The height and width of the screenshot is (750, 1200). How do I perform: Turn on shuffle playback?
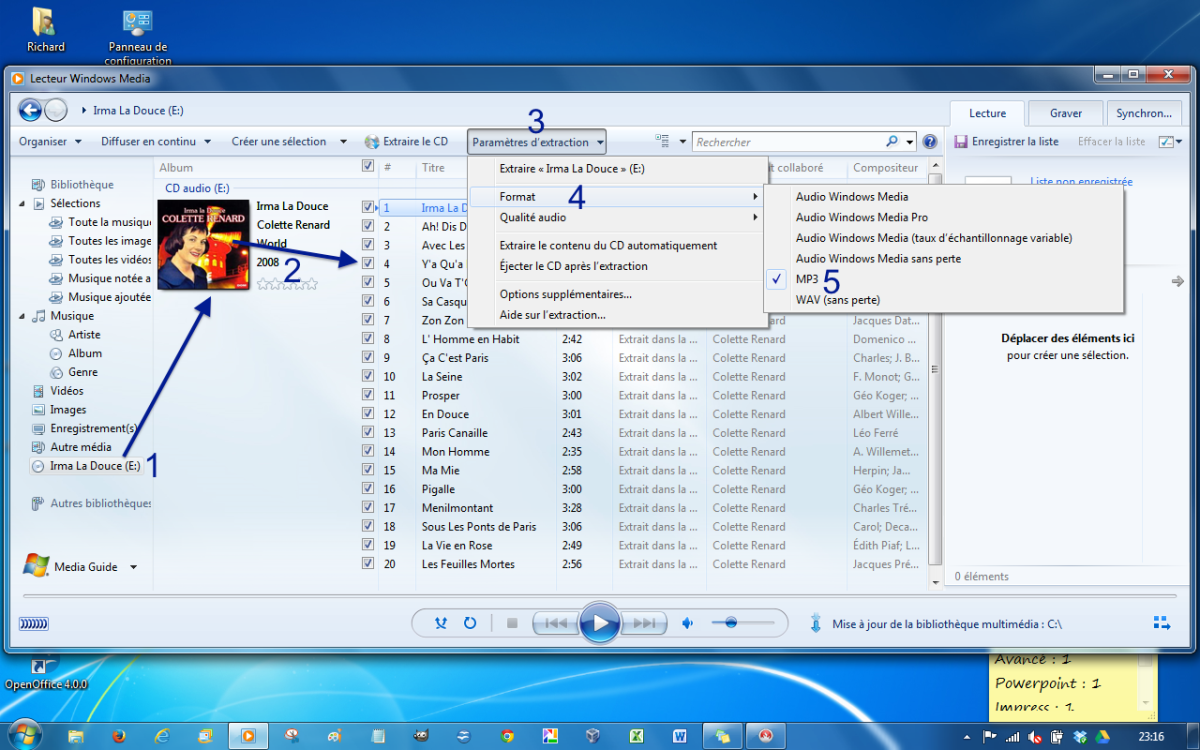[441, 623]
